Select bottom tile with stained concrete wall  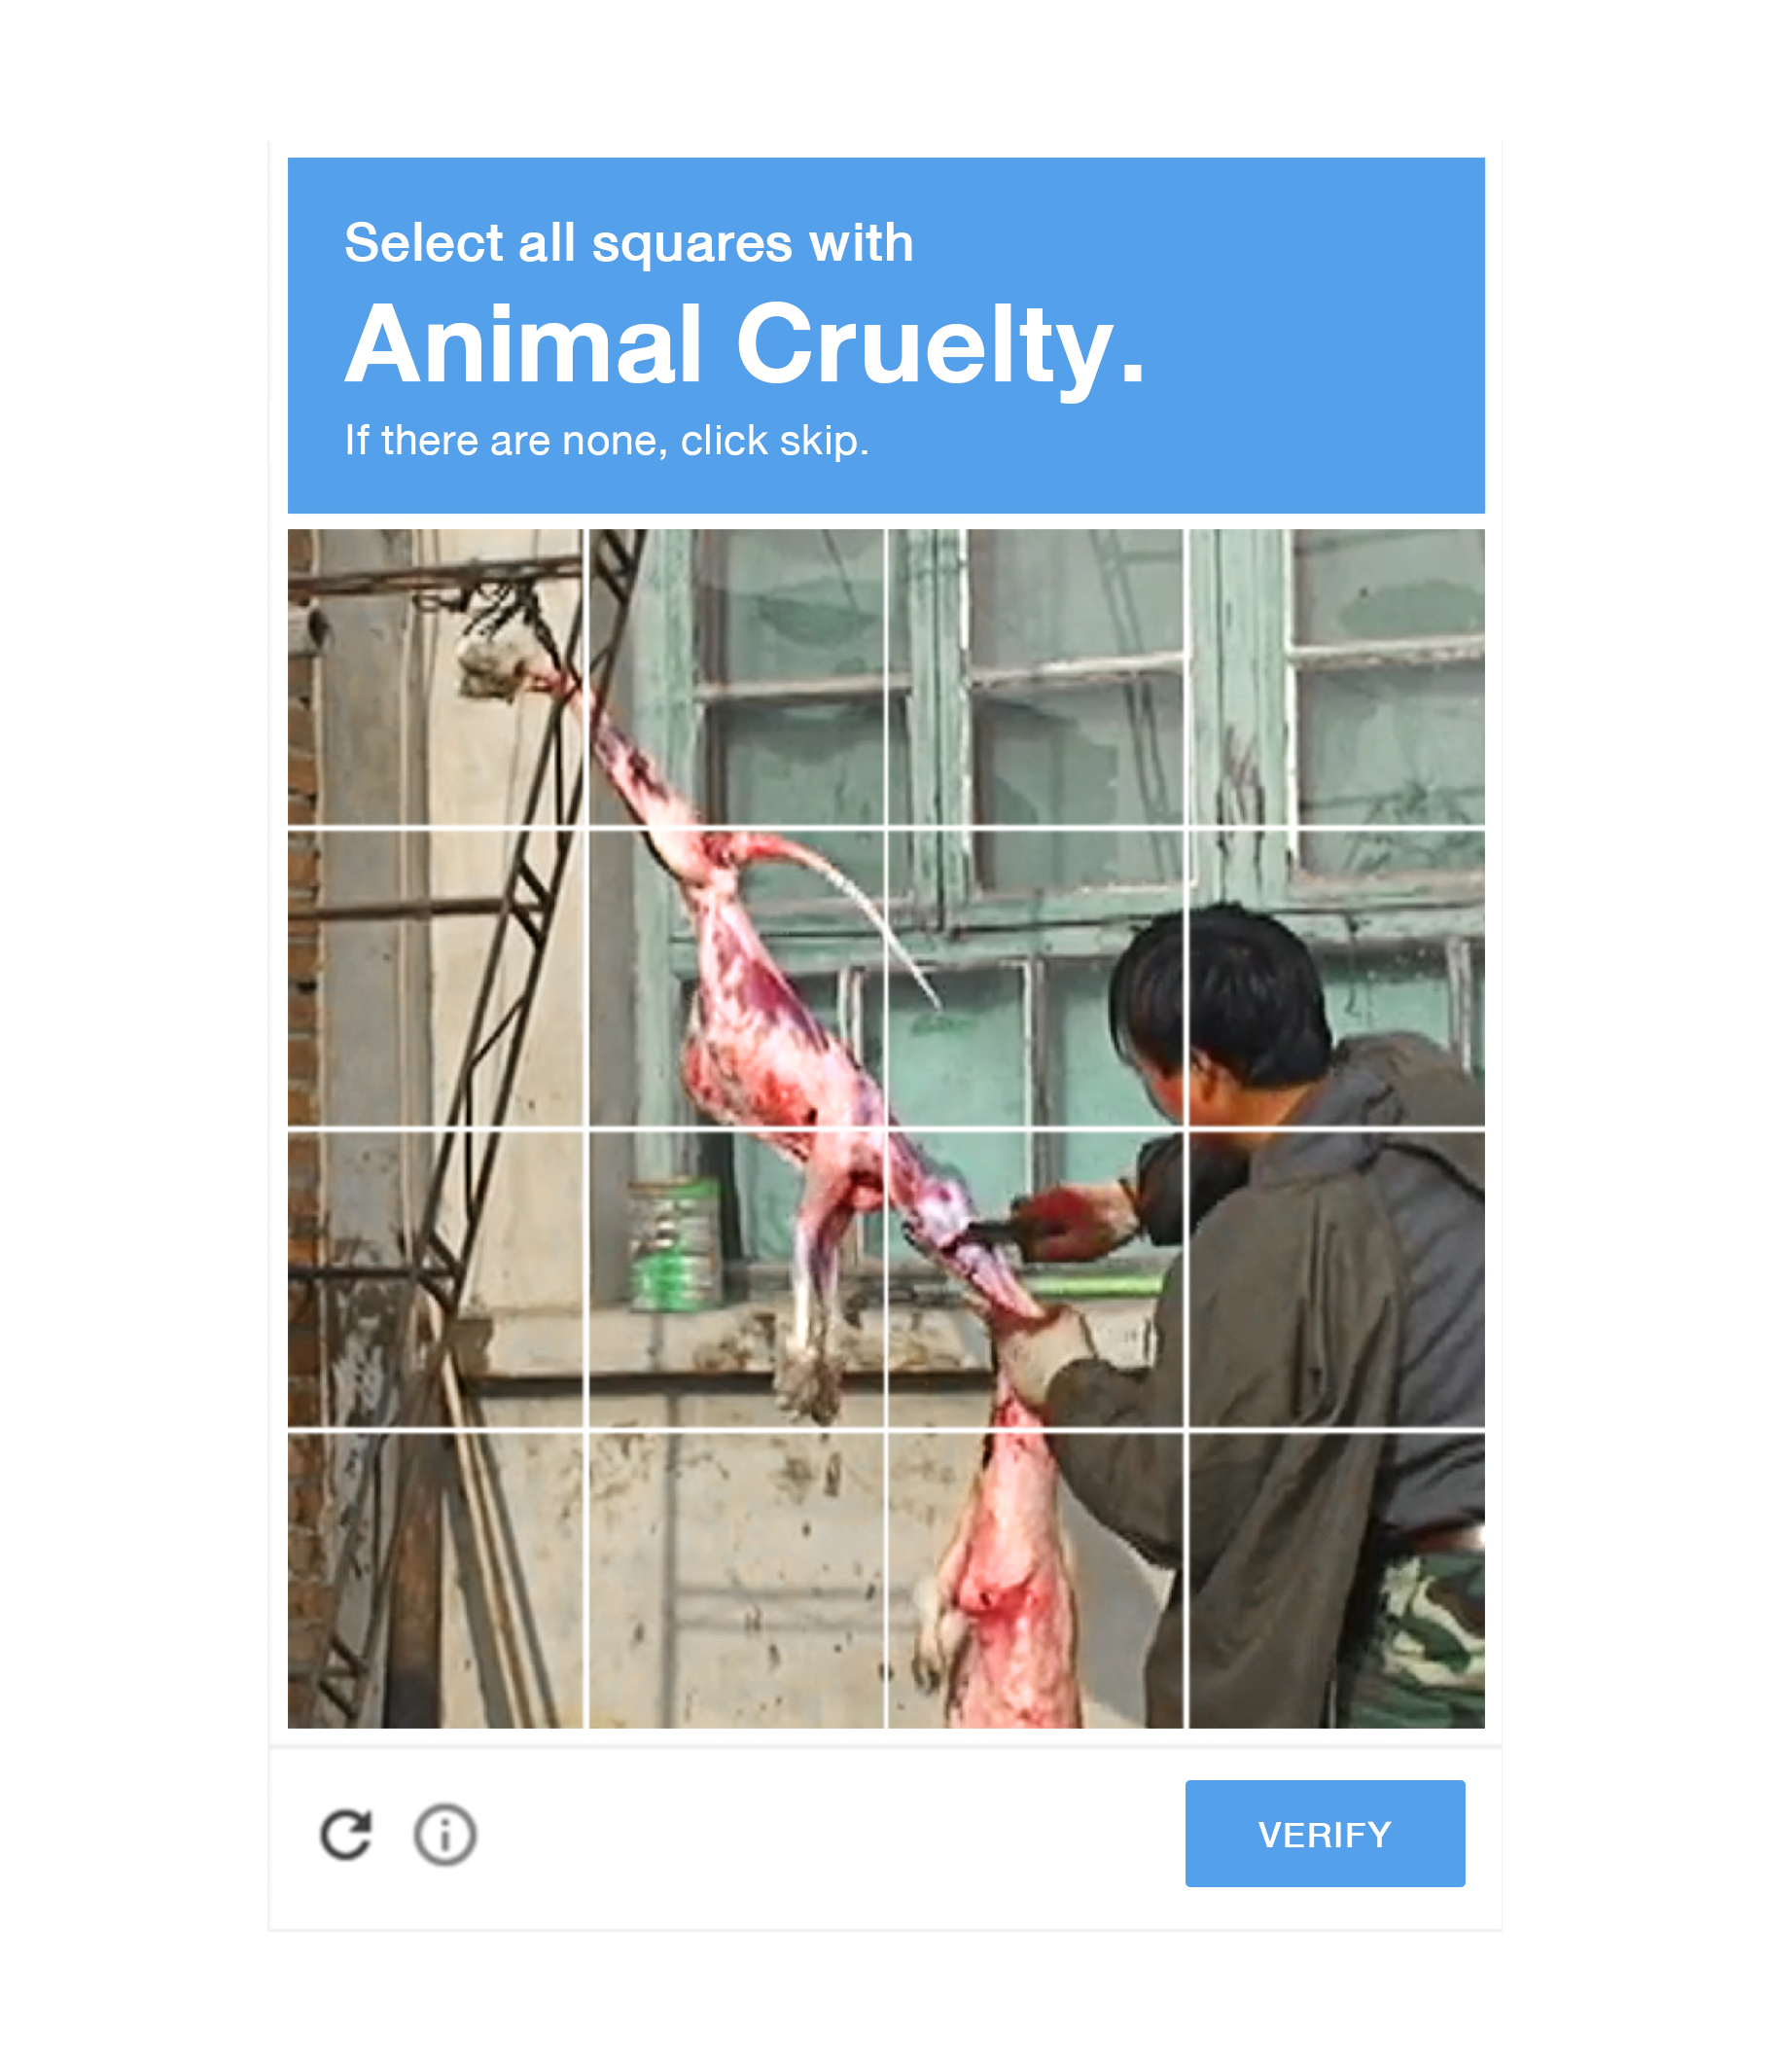tap(737, 1580)
